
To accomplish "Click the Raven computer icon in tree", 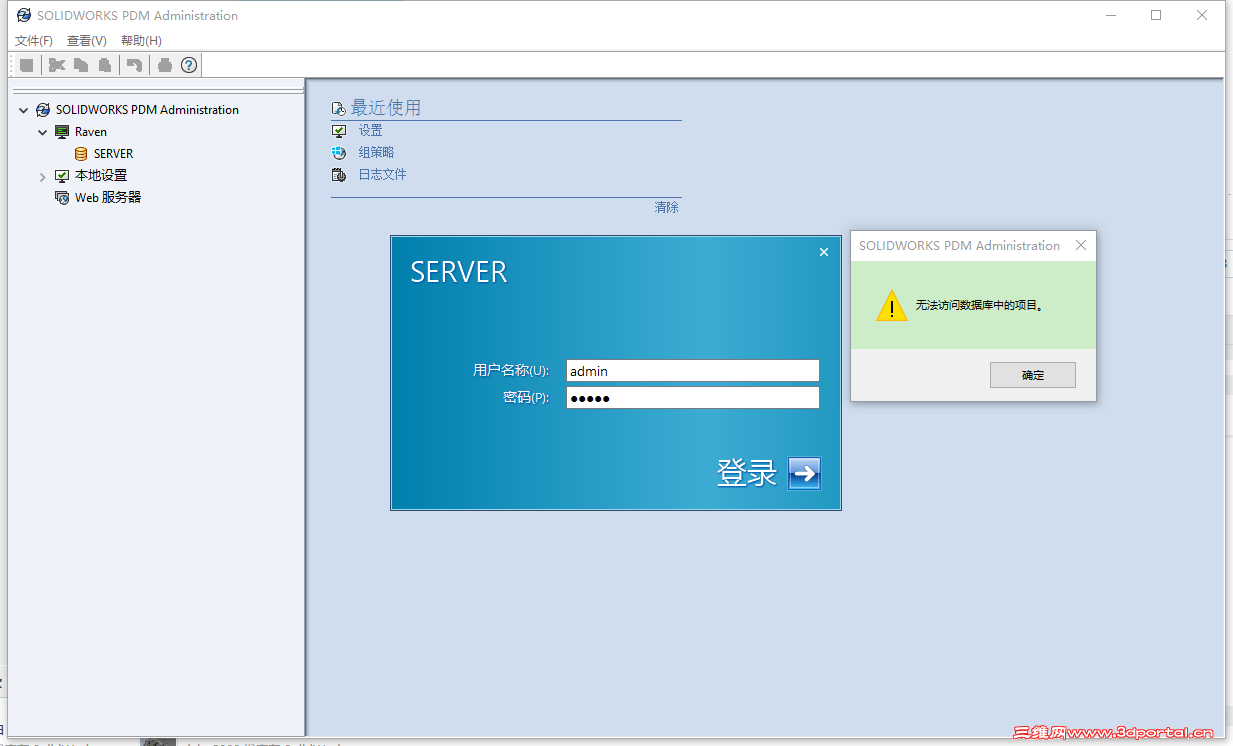I will tap(62, 132).
